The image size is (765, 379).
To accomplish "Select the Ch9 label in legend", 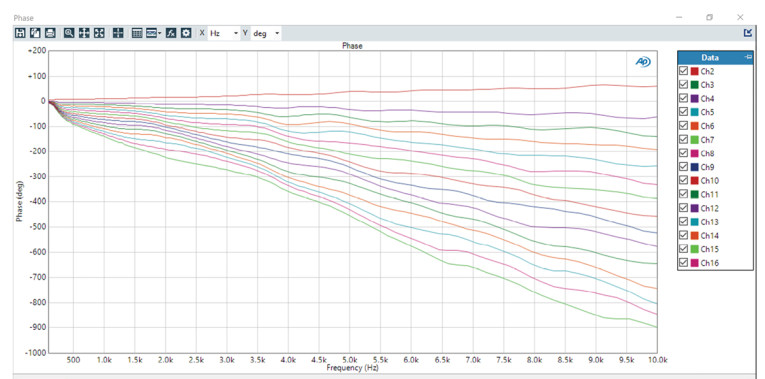I will pos(707,167).
